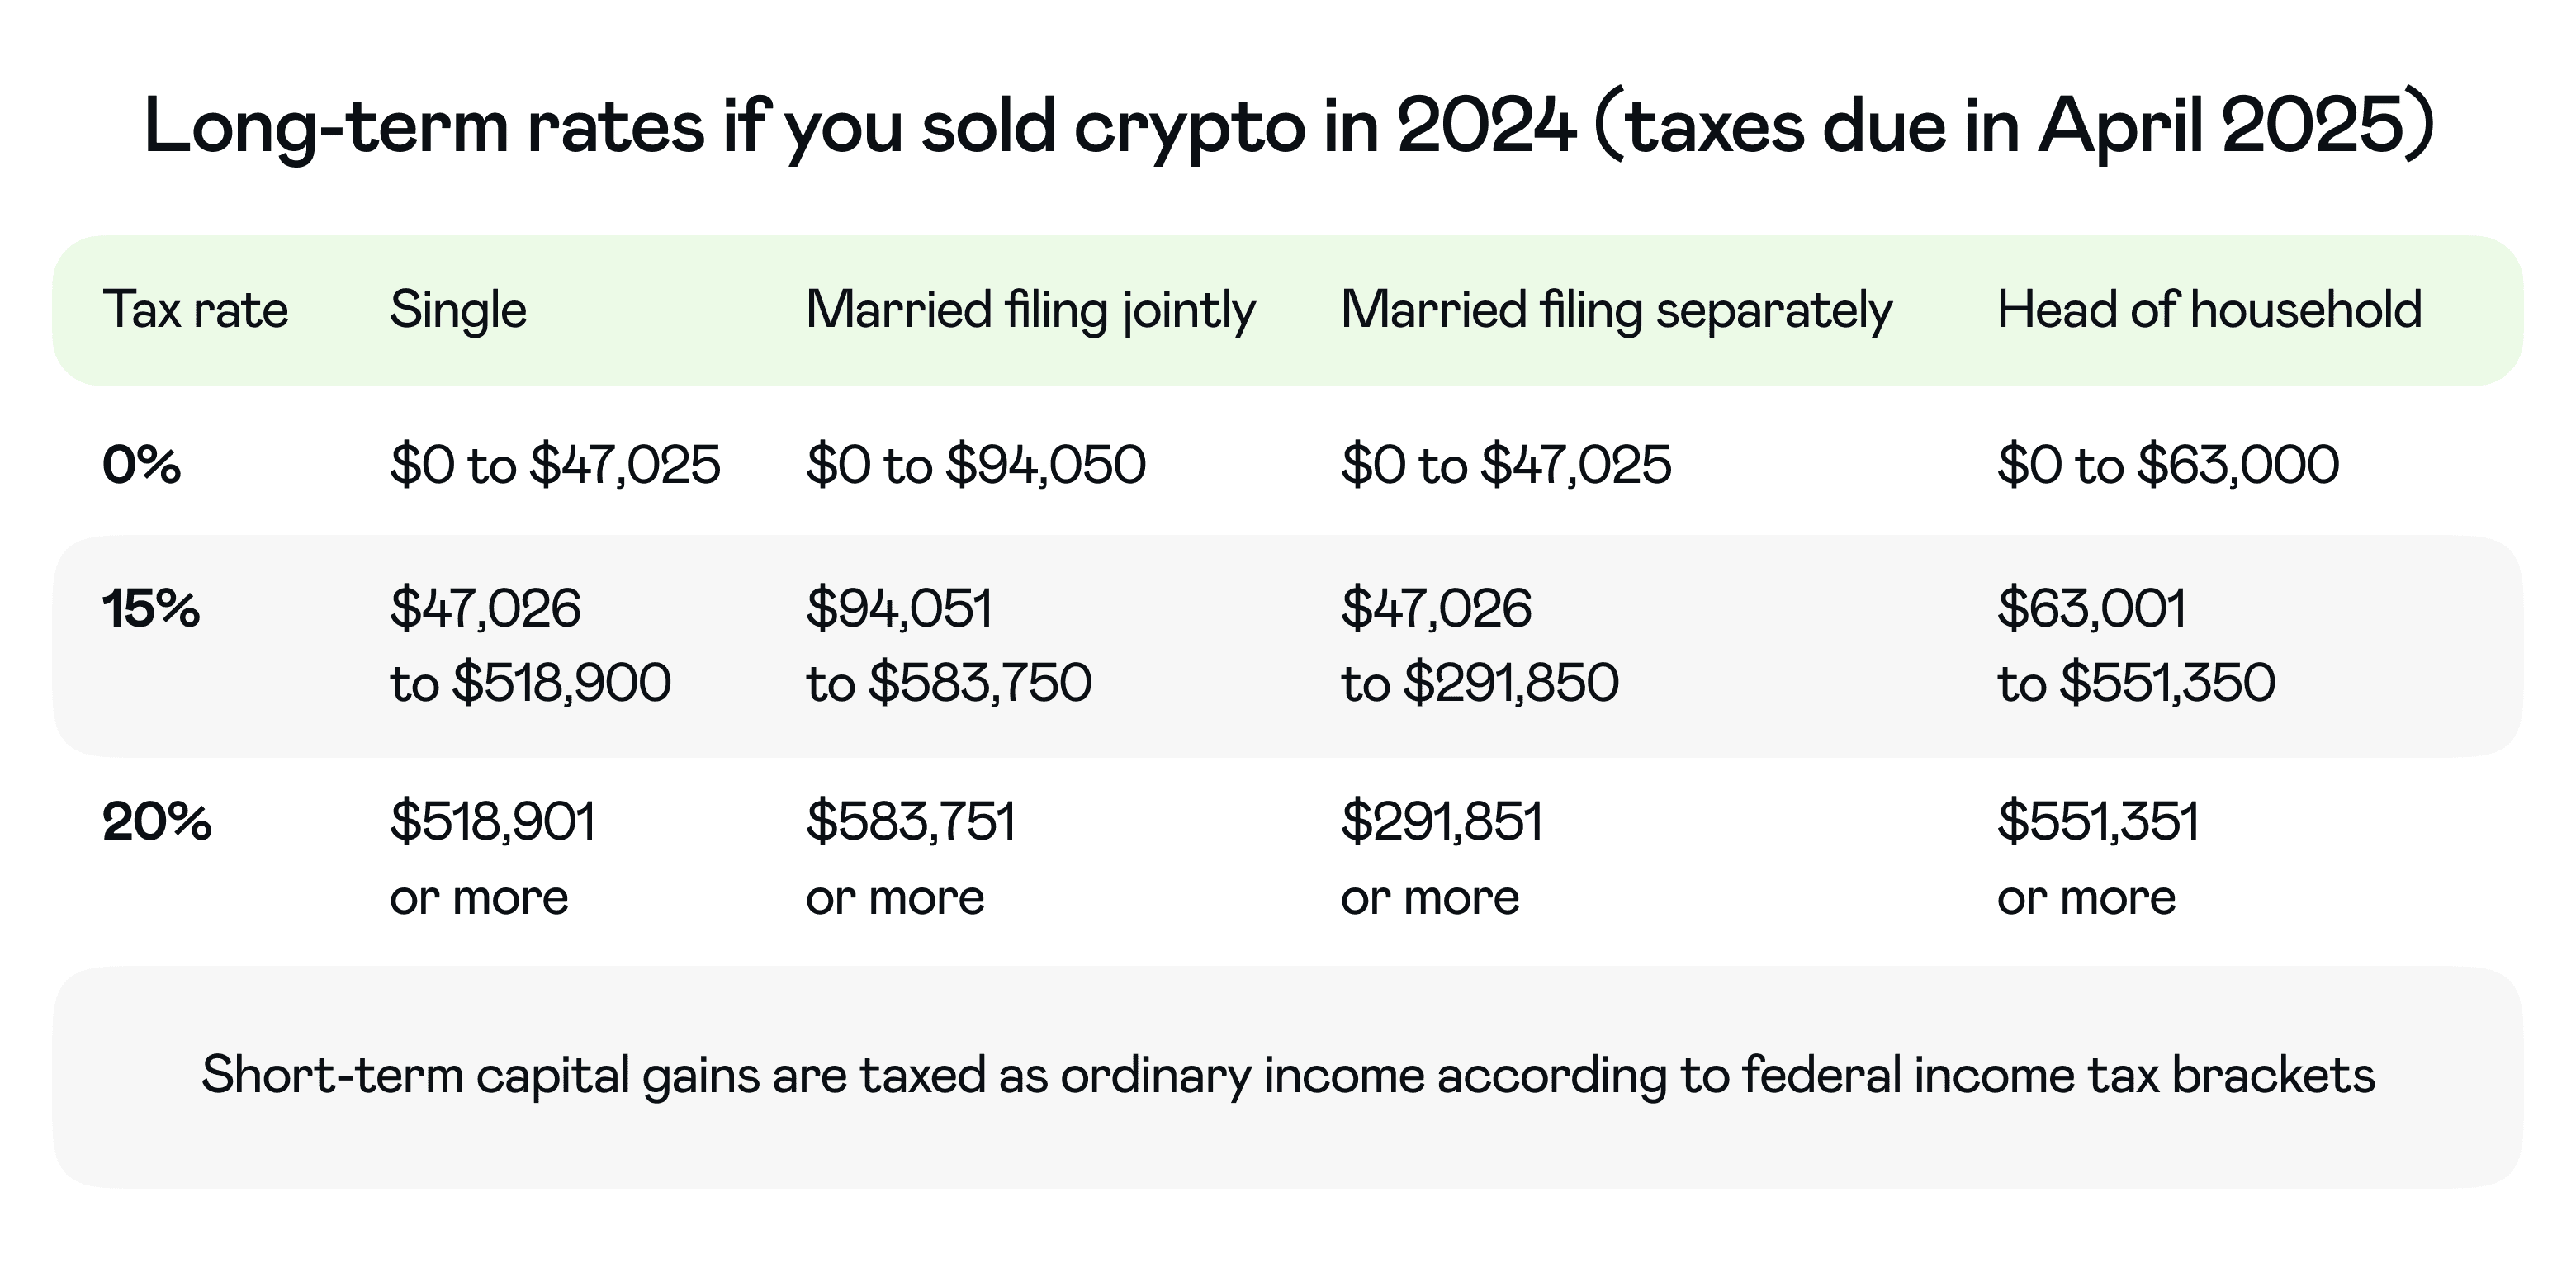Select the Single filer $0 to $47,025 cell
This screenshot has height=1268, width=2576.
click(x=555, y=465)
